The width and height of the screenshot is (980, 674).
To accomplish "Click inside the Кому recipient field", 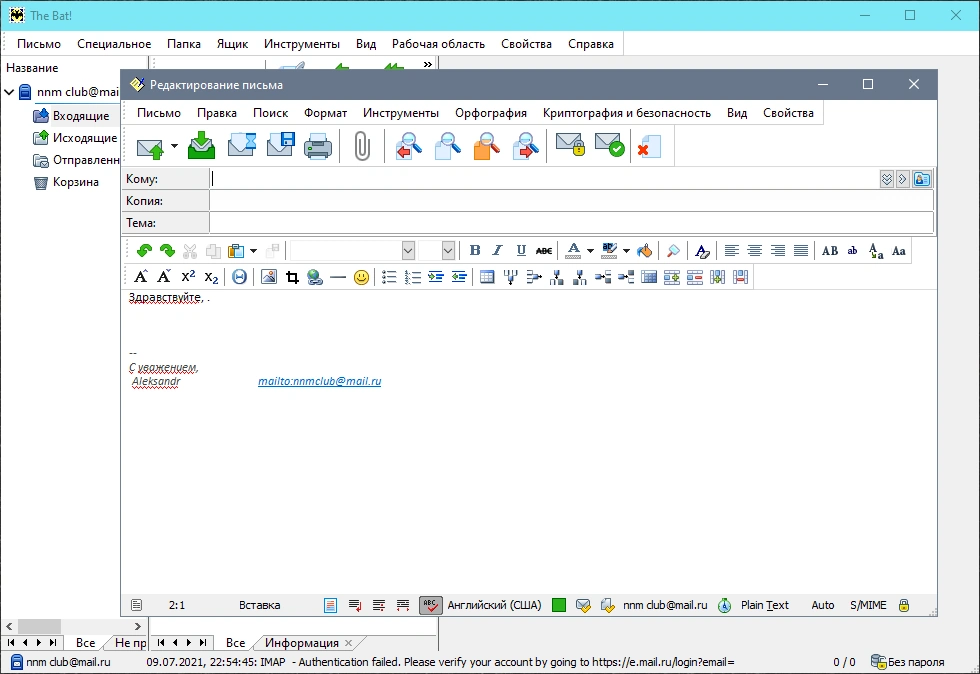I will (x=544, y=179).
